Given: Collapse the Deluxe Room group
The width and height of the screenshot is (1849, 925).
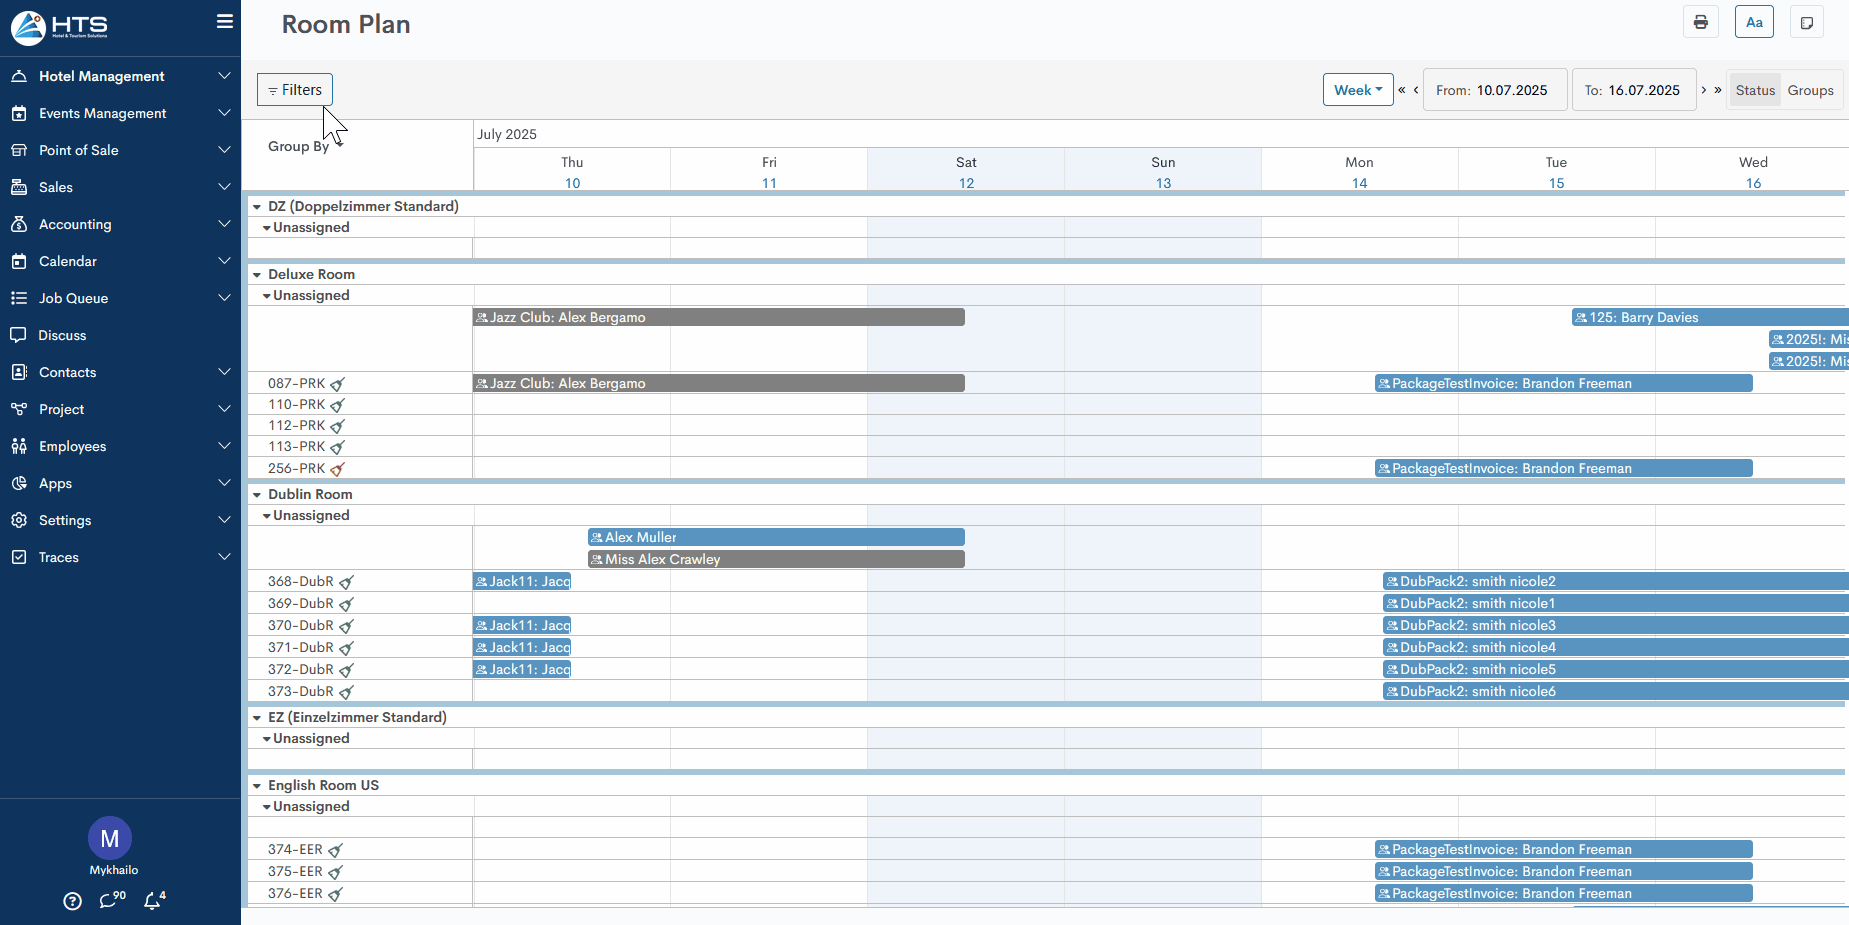Looking at the screenshot, I should 257,275.
